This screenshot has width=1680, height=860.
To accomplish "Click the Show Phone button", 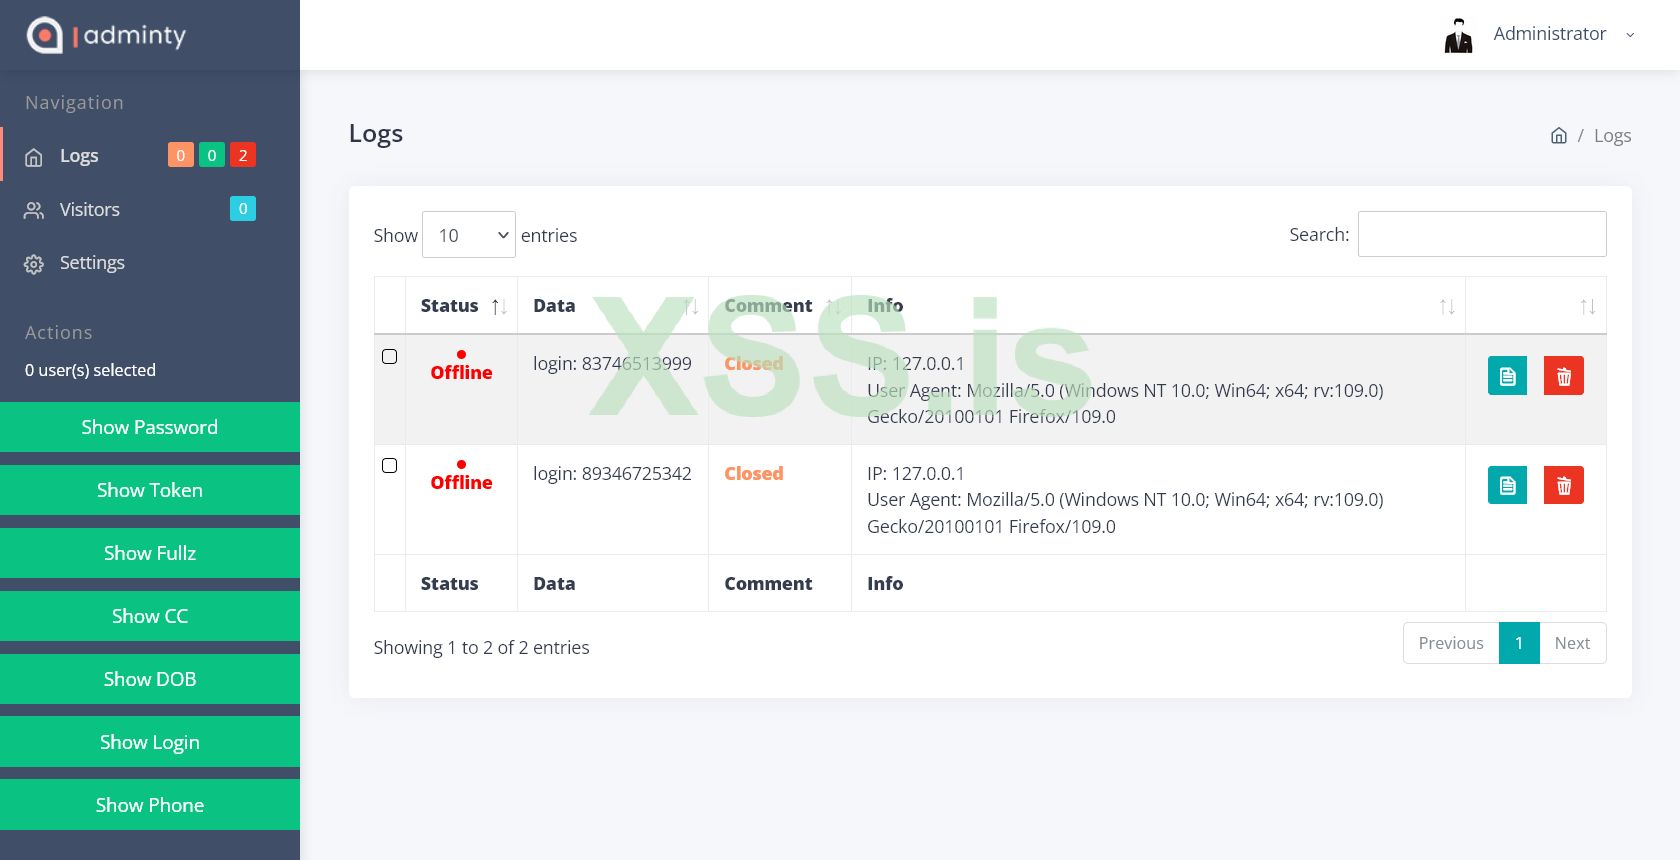I will tap(150, 805).
